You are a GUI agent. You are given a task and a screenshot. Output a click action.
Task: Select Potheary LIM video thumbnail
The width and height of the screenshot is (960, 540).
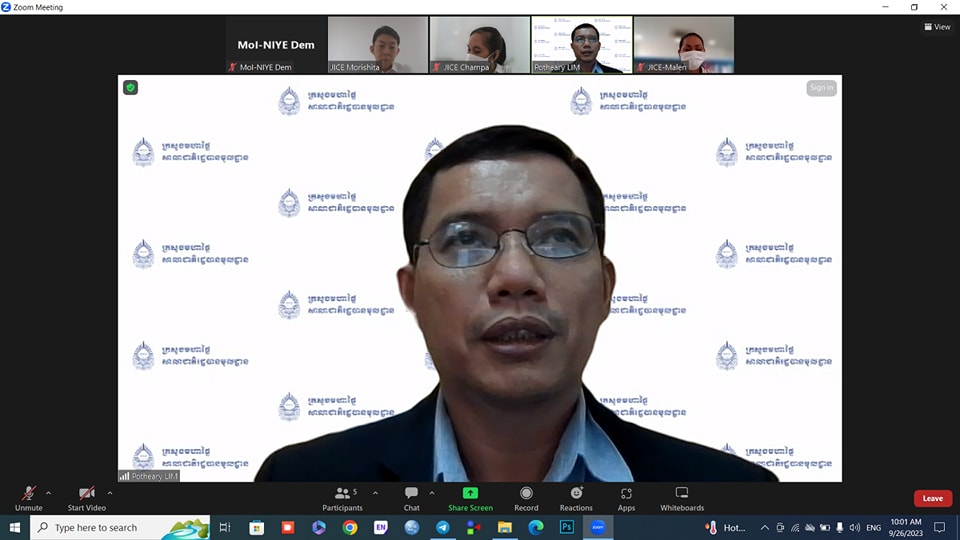[x=582, y=45]
